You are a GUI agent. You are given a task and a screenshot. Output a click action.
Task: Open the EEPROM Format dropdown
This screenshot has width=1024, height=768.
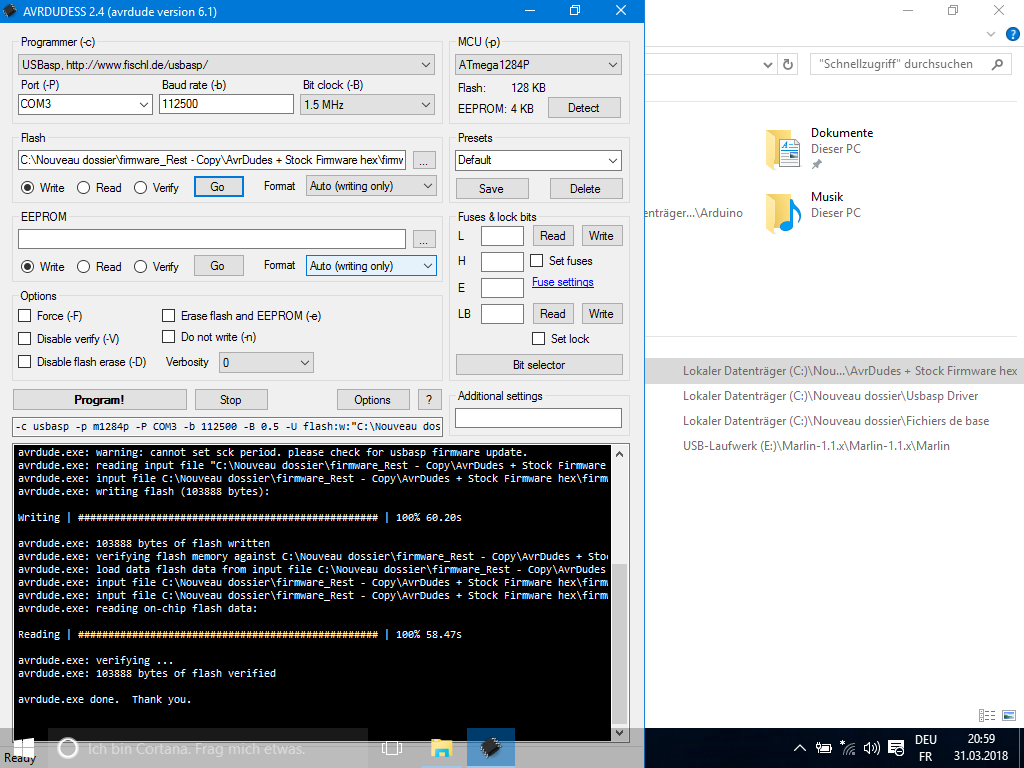(x=371, y=266)
